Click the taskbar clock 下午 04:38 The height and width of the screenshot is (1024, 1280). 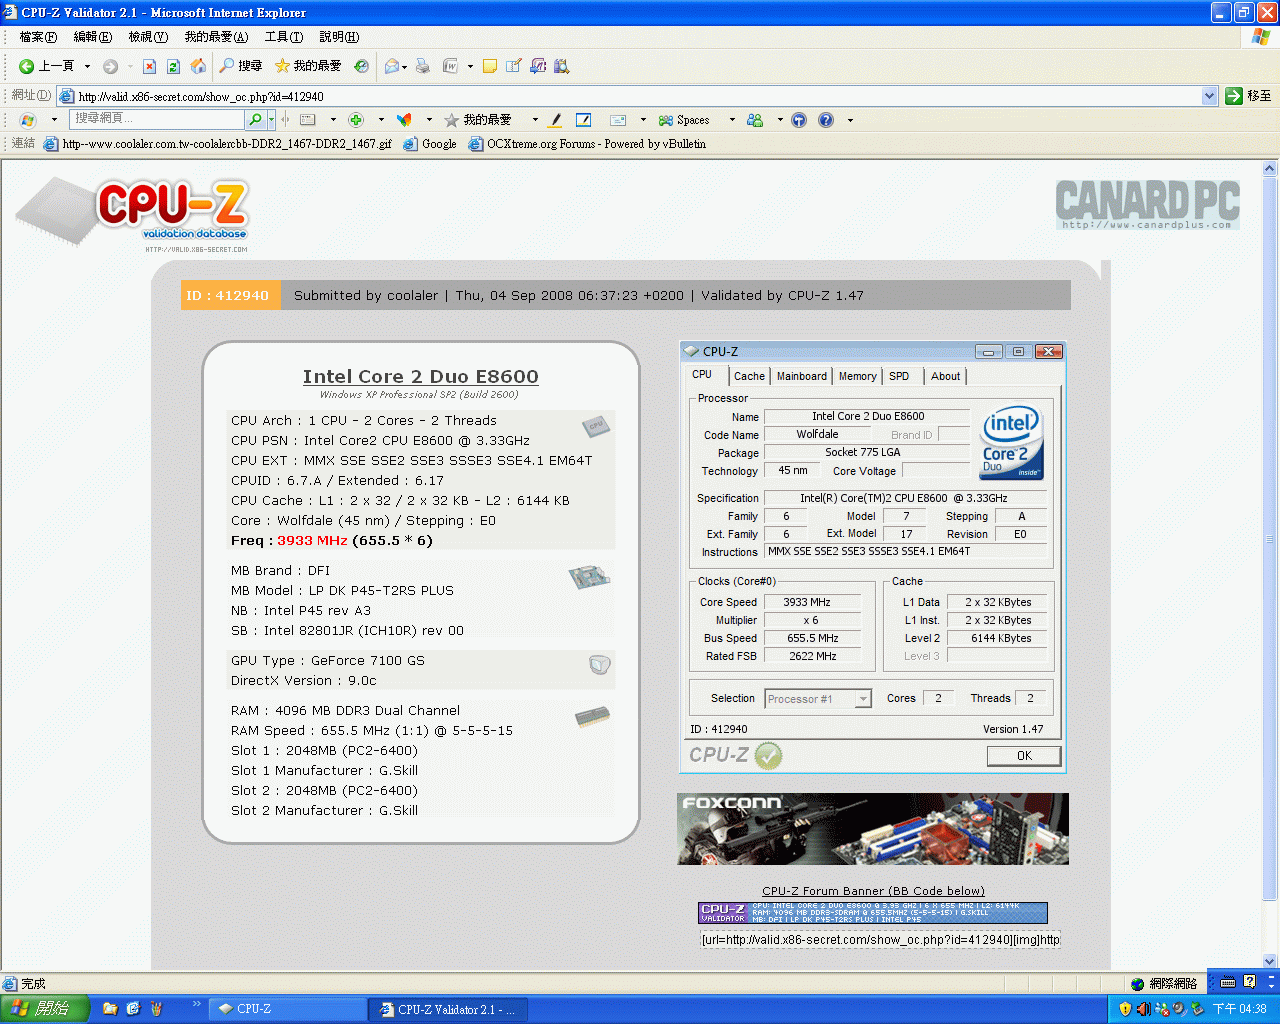[1240, 1009]
